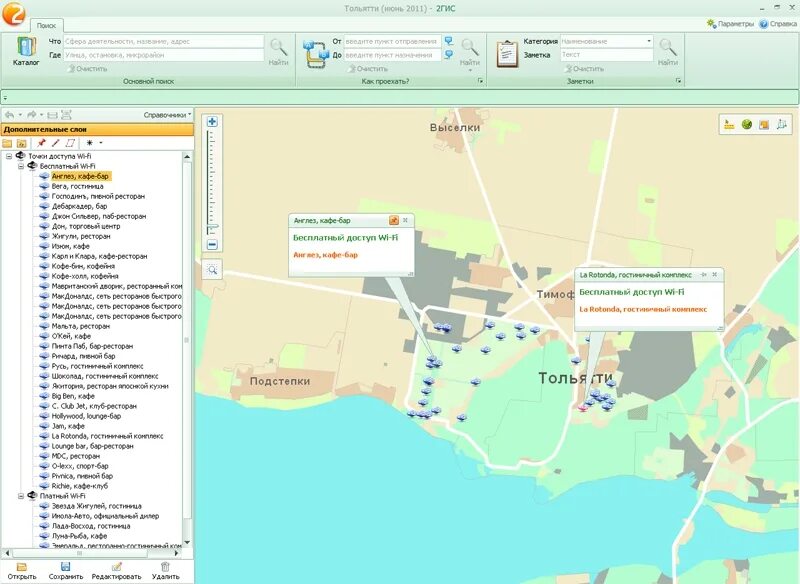Open Справка help
The height and width of the screenshot is (584, 800).
pyautogui.click(x=778, y=24)
